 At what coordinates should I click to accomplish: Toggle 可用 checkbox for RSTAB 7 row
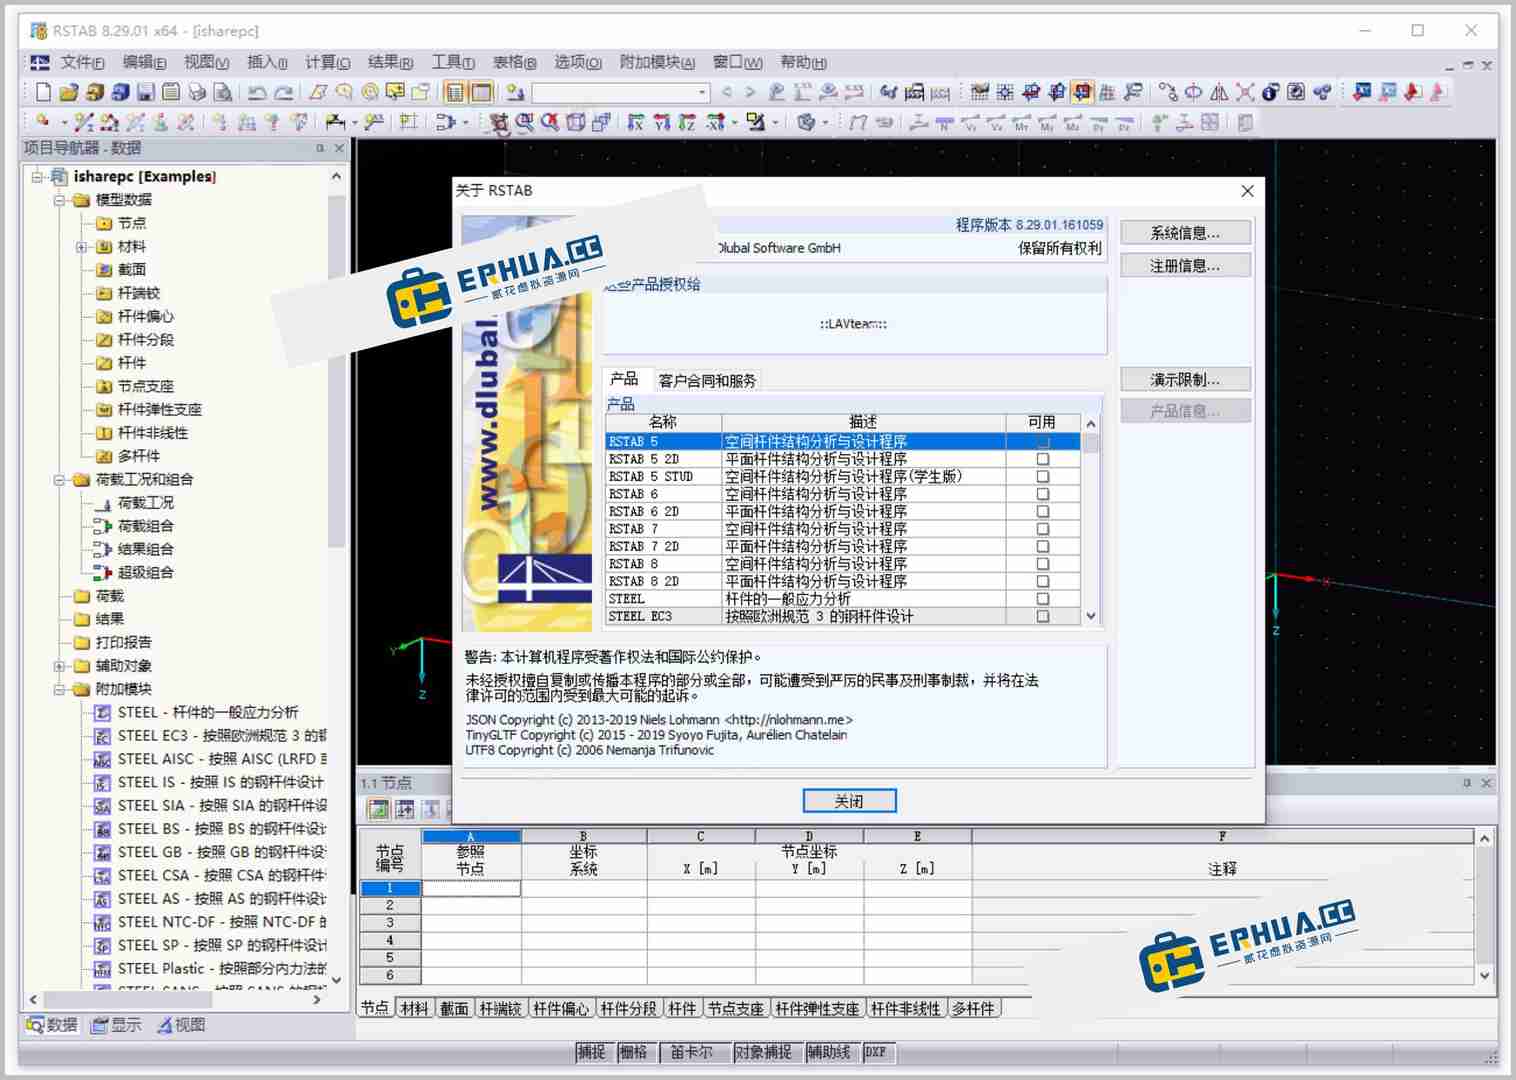1043,529
